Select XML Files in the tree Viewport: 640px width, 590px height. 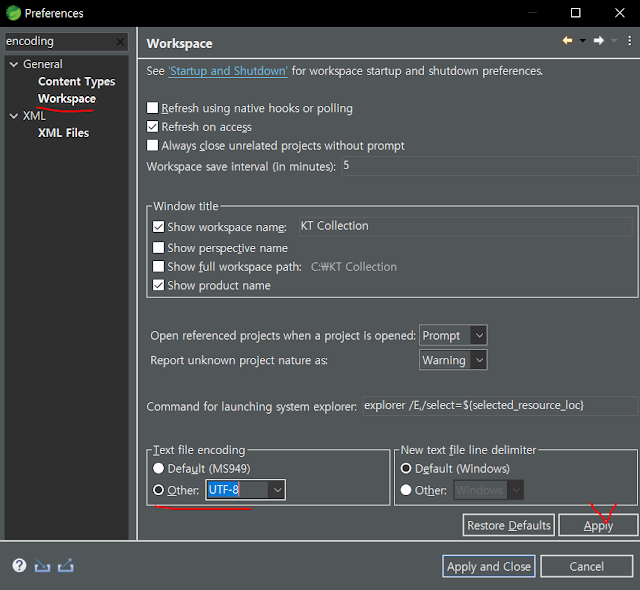(63, 133)
